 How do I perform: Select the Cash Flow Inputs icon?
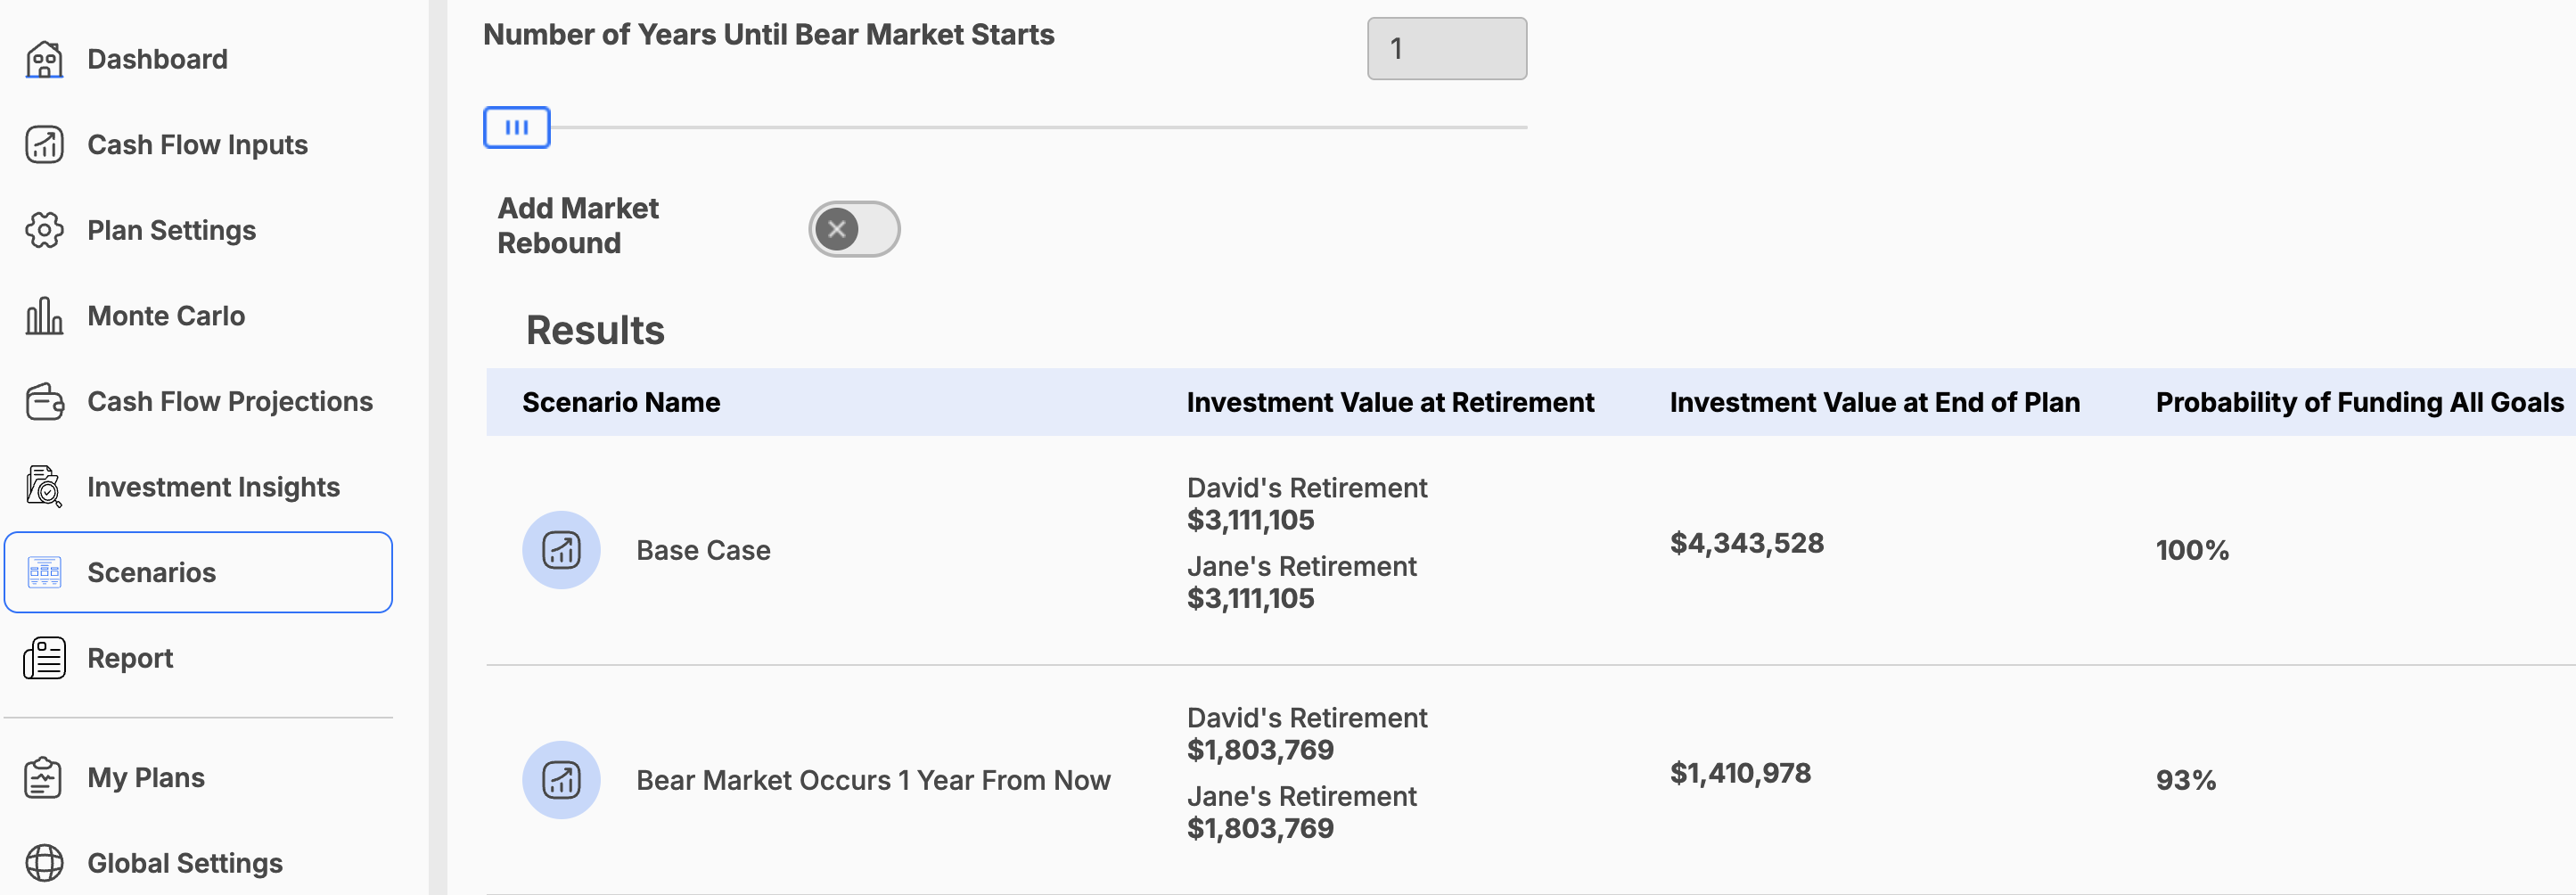point(44,144)
